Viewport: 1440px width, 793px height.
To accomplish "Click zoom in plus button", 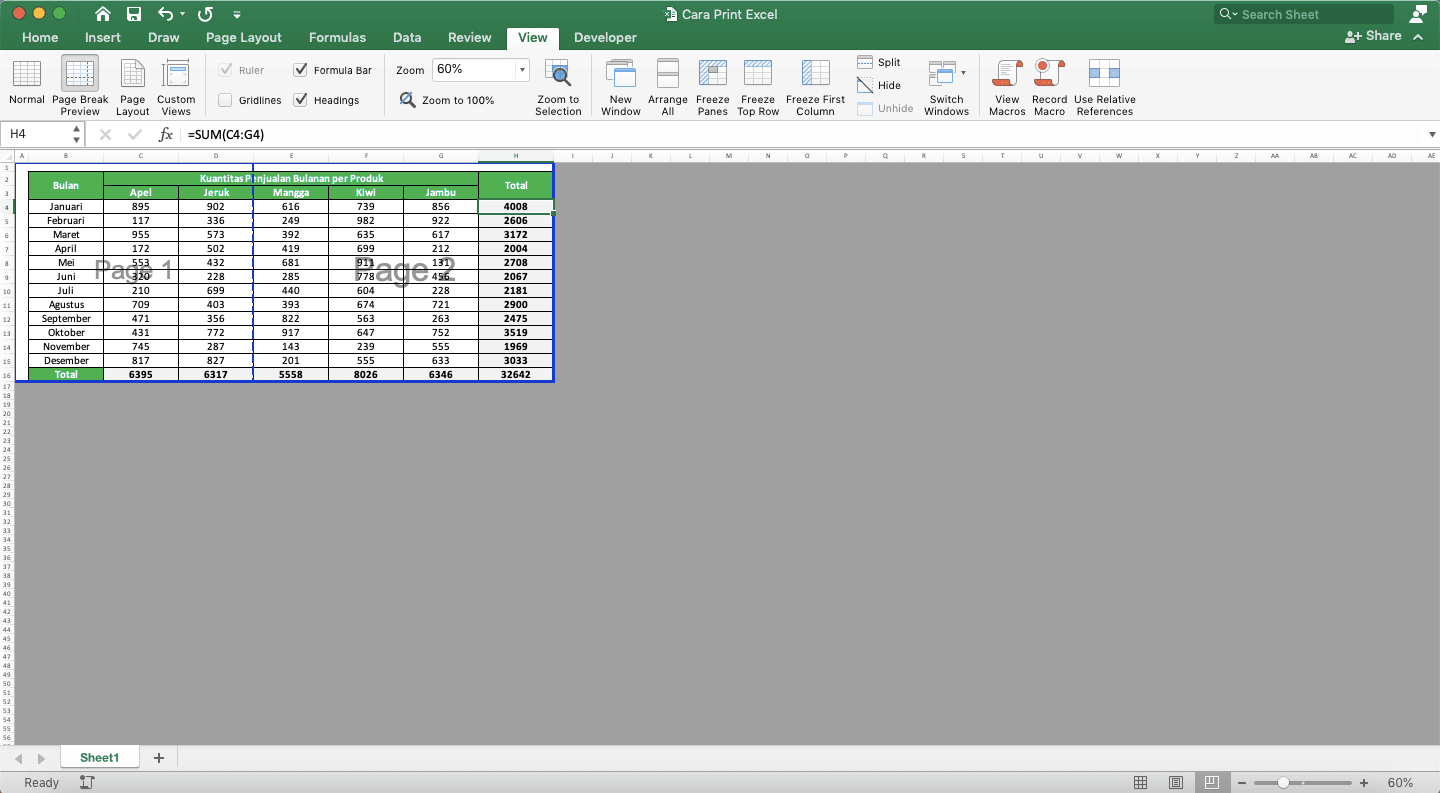I will coord(1364,783).
